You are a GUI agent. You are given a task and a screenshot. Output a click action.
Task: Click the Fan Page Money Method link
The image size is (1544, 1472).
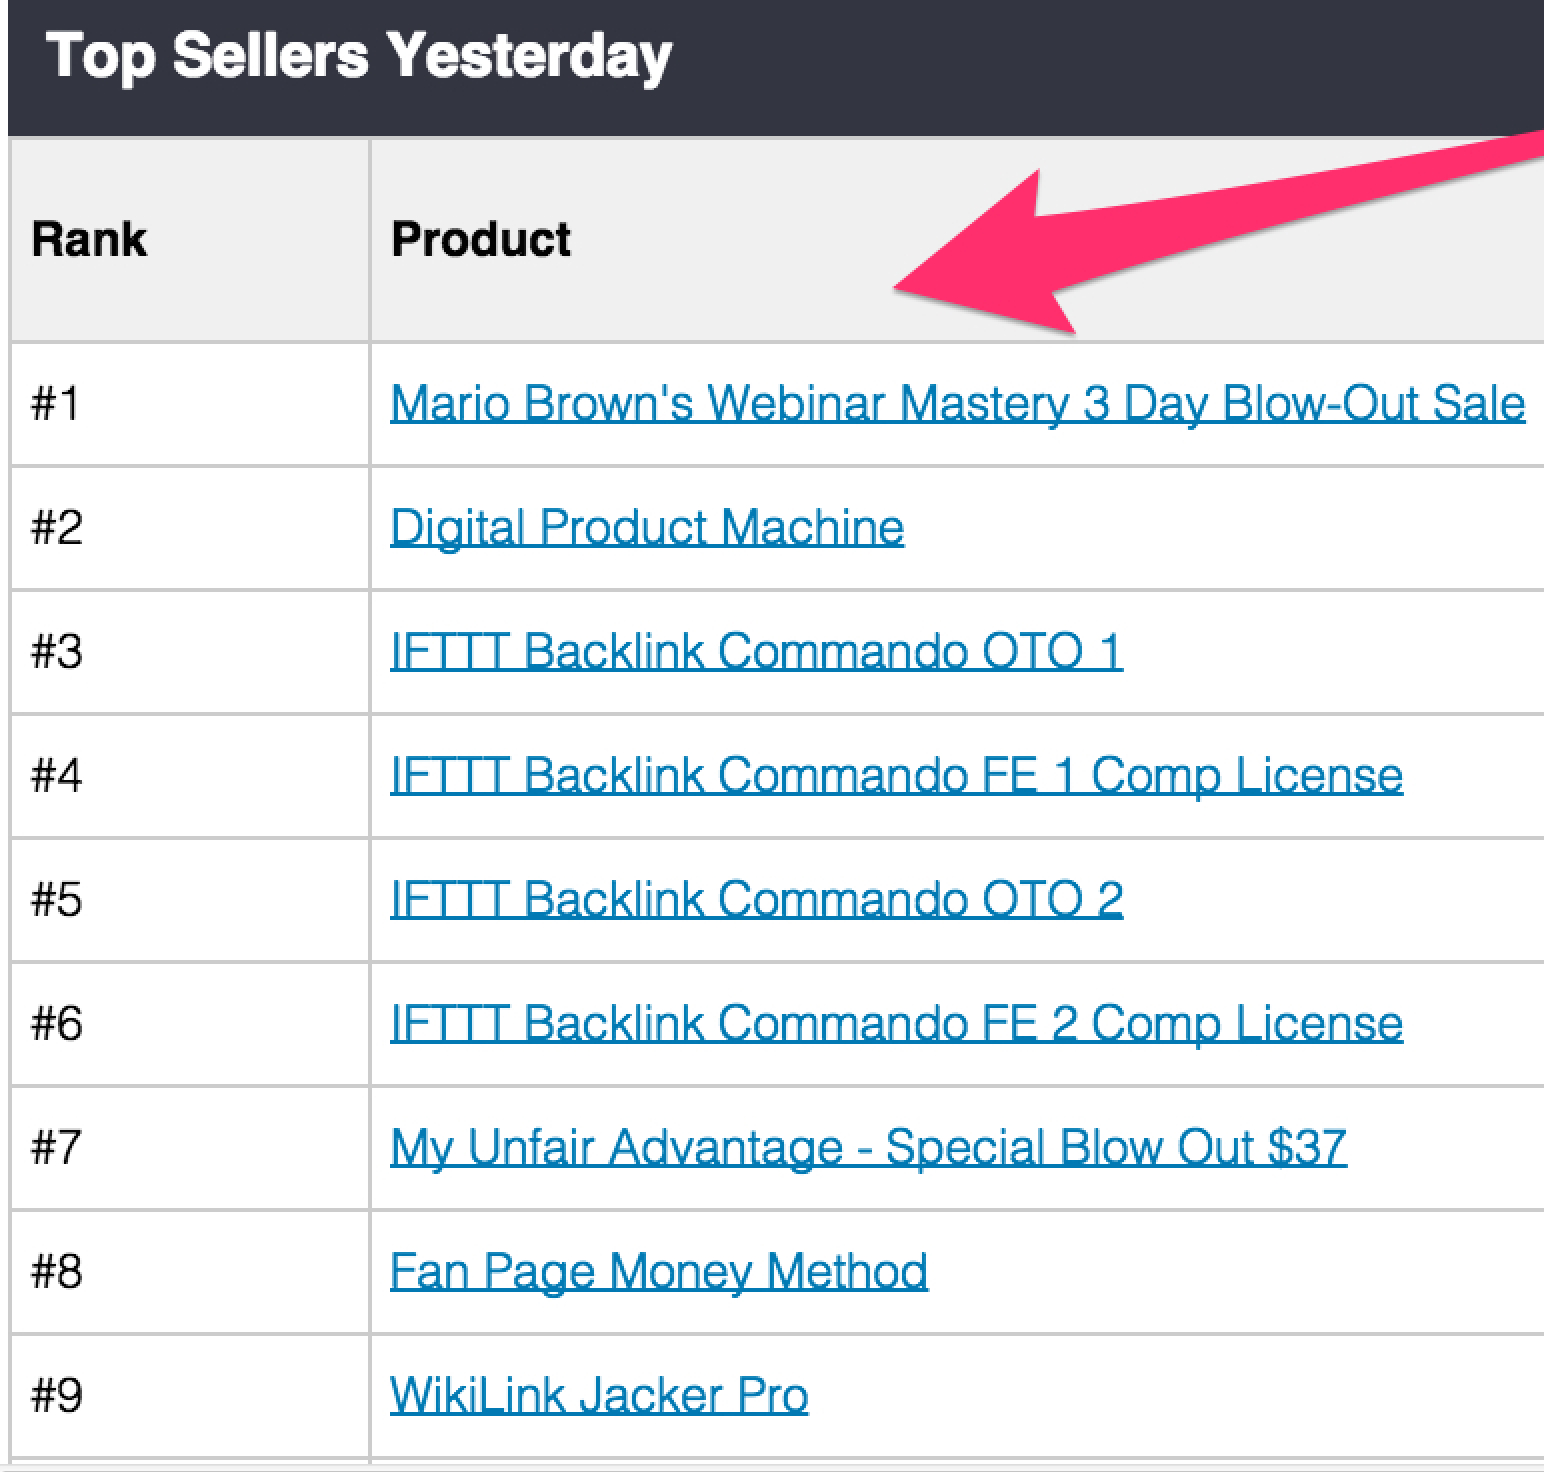658,1271
